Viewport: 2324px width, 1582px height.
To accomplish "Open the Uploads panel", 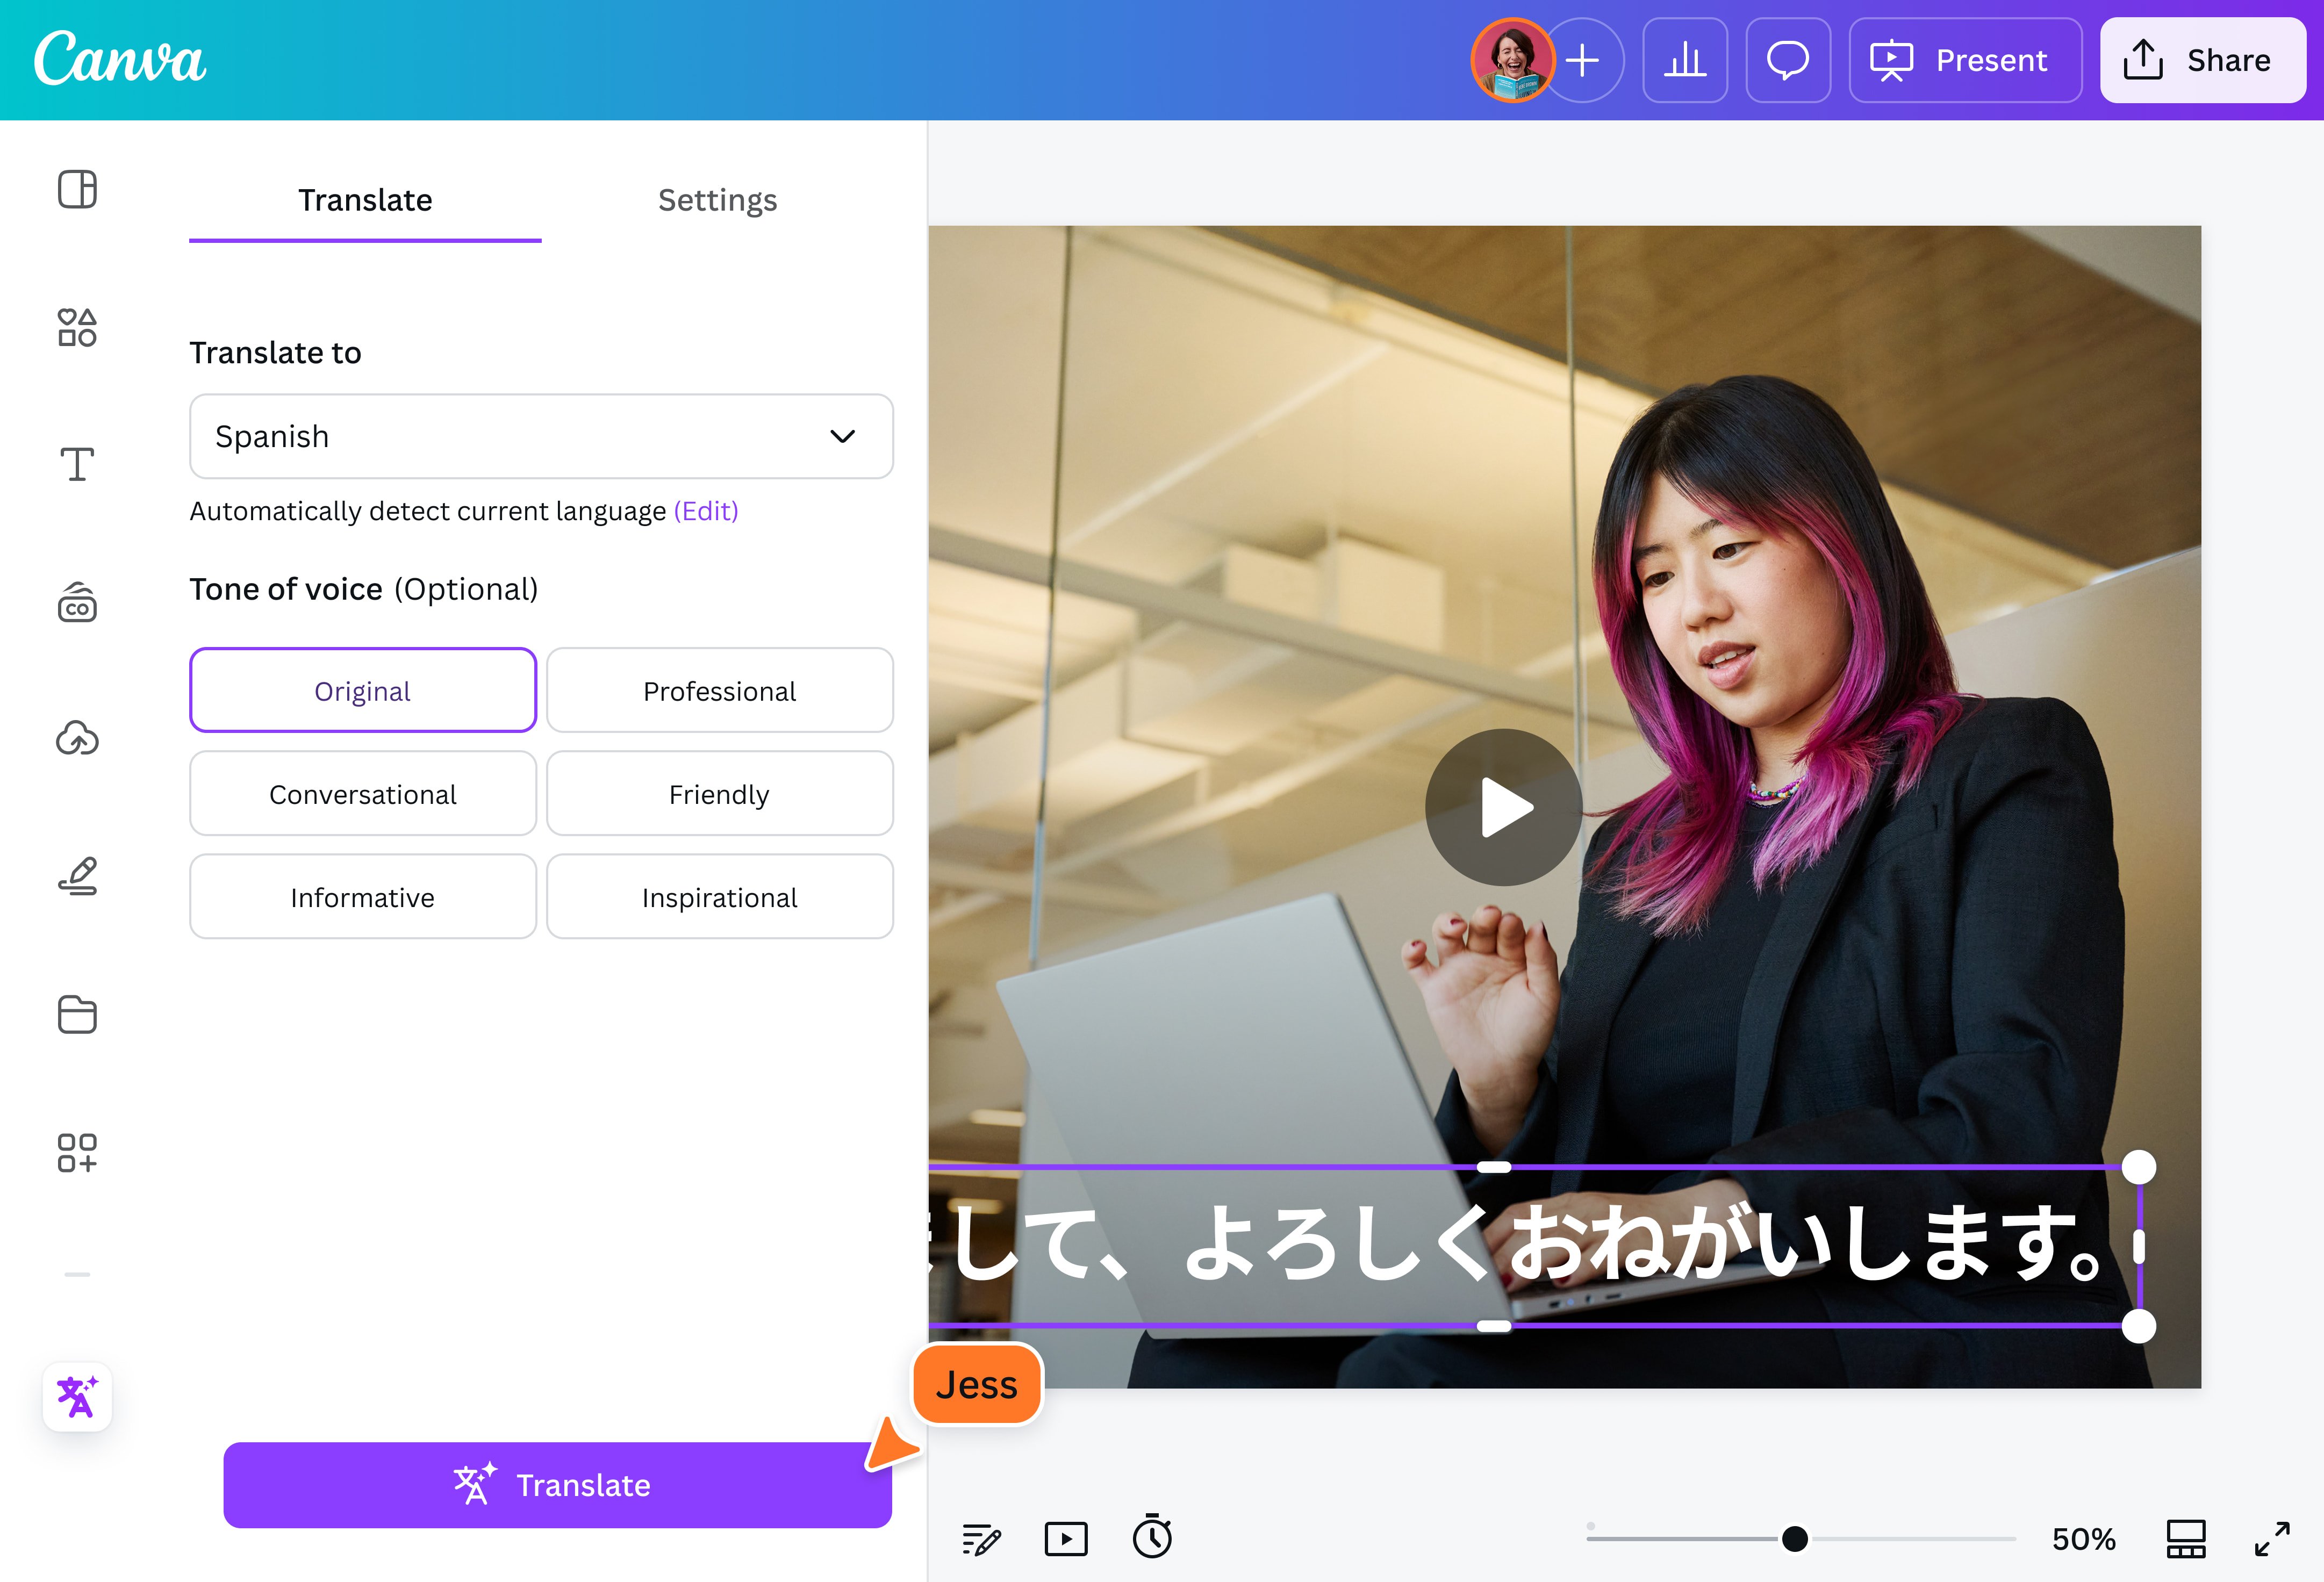I will pos(77,739).
